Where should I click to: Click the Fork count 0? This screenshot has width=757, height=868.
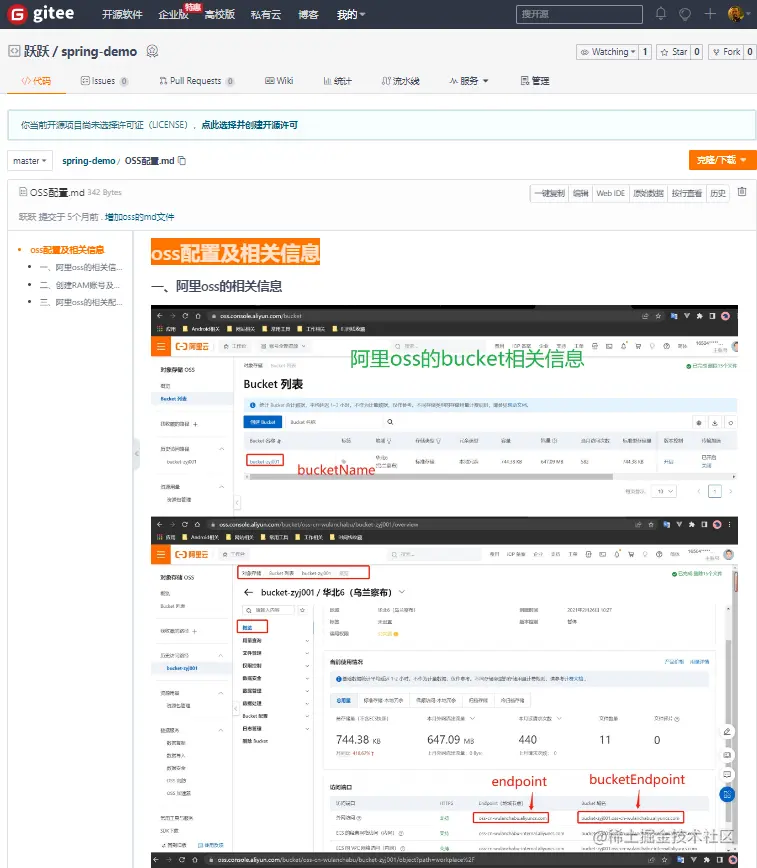tap(749, 51)
